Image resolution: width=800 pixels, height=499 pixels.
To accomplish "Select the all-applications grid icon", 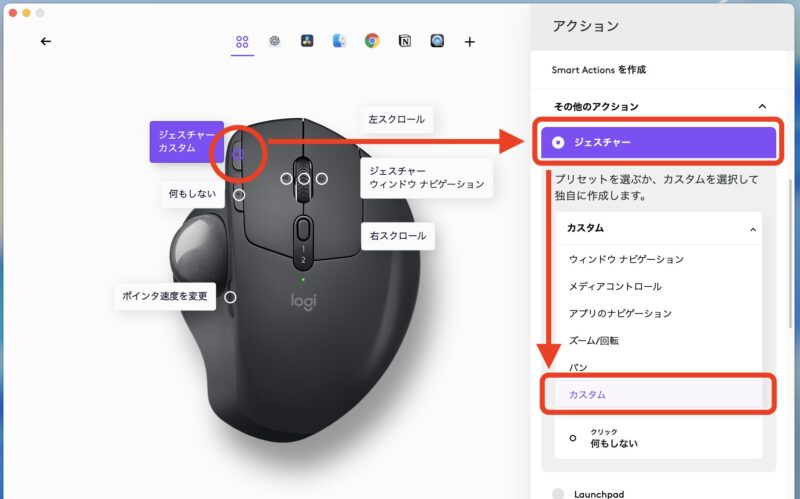I will point(242,41).
